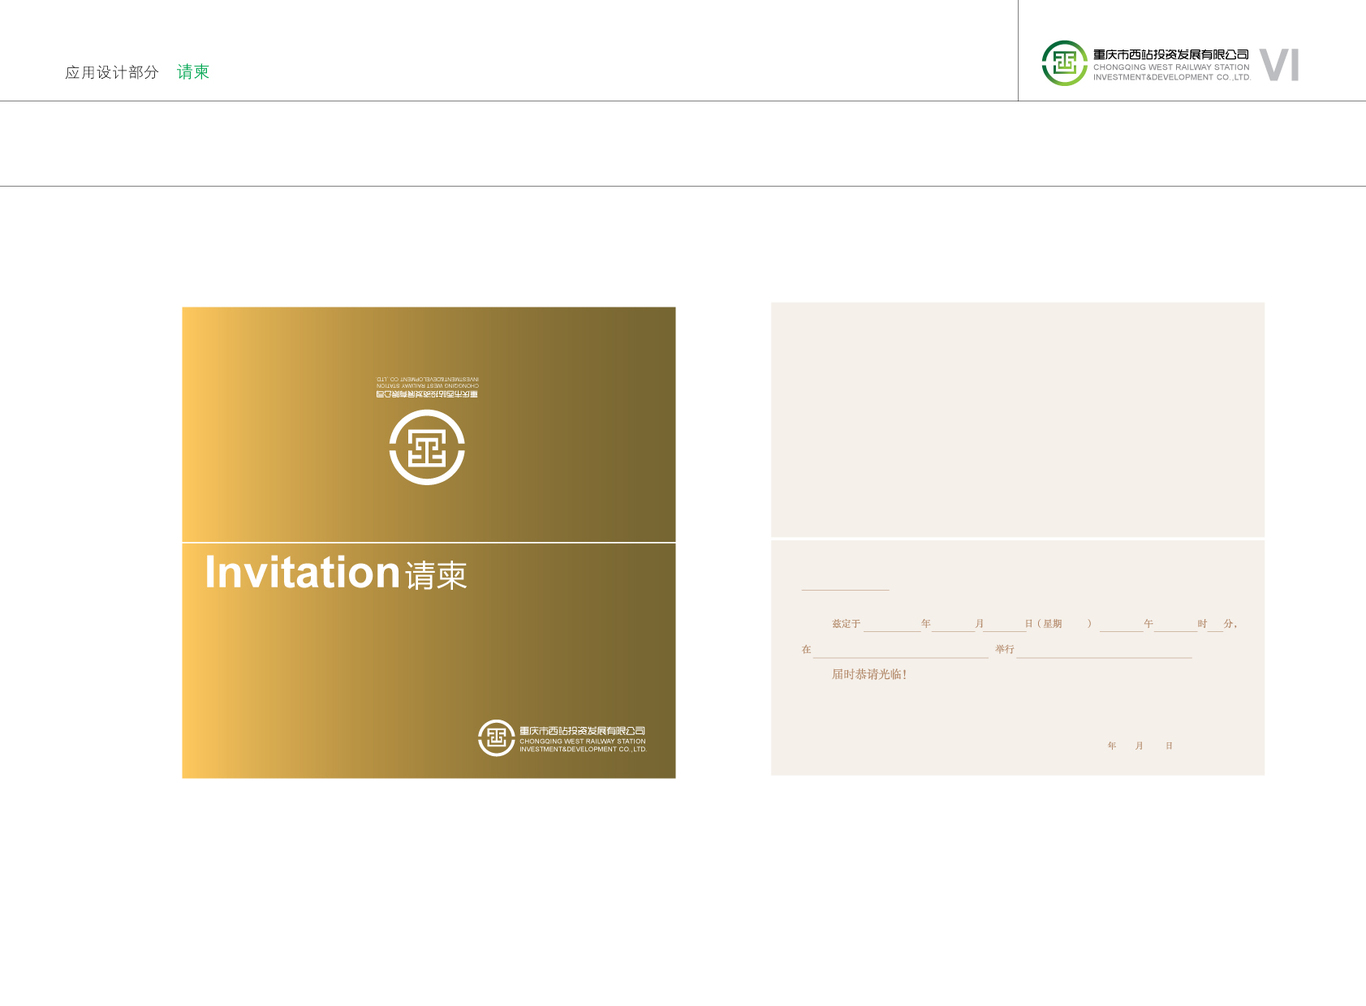Click the "年 月 日" signature date at the card's bottom
Screen dimensions: 1366x1006
[1140, 746]
